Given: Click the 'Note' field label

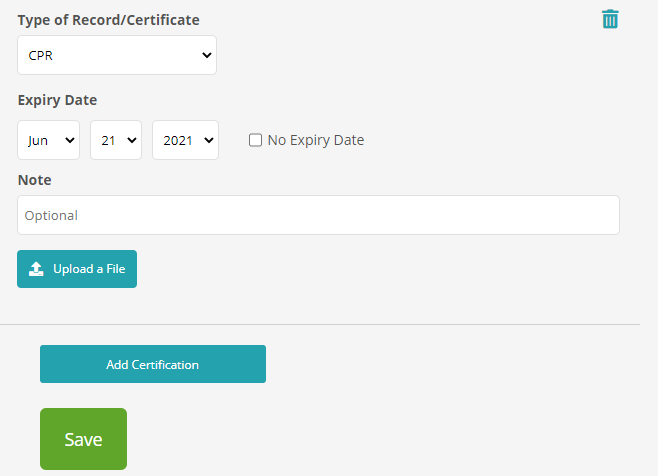Looking at the screenshot, I should [34, 180].
